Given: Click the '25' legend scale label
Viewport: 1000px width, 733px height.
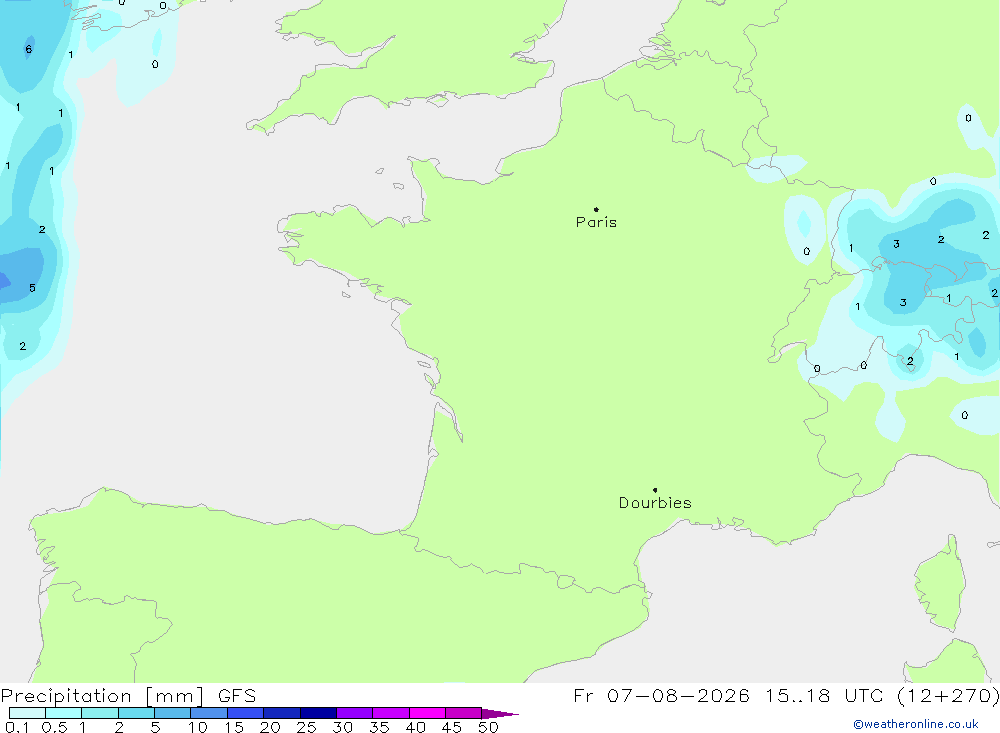Looking at the screenshot, I should pos(307,727).
